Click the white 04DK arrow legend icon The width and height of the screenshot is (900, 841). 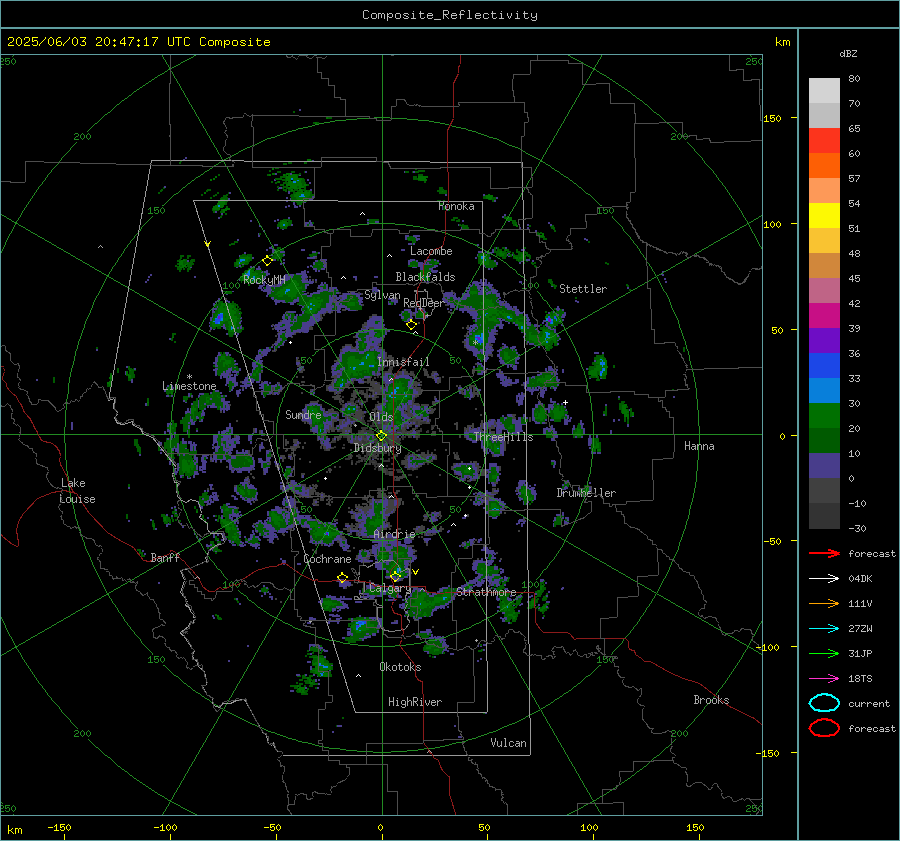(824, 579)
